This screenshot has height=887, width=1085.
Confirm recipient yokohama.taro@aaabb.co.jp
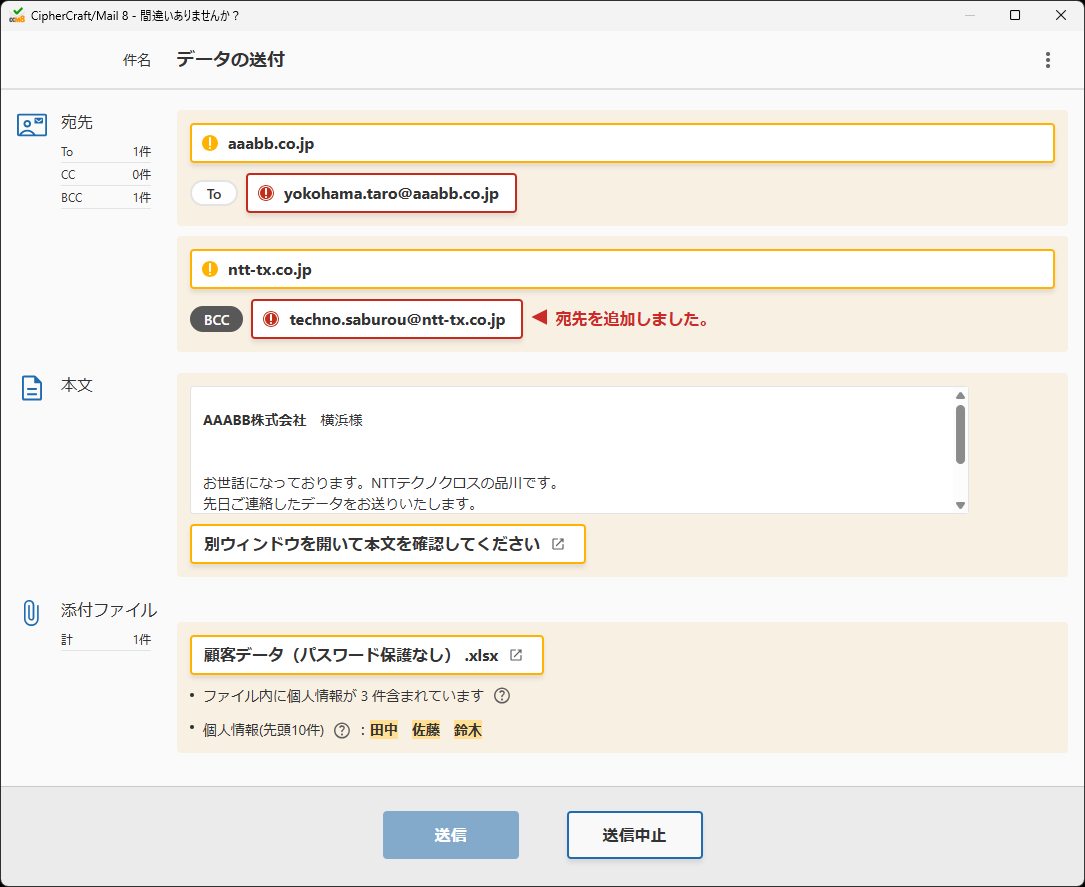point(380,193)
